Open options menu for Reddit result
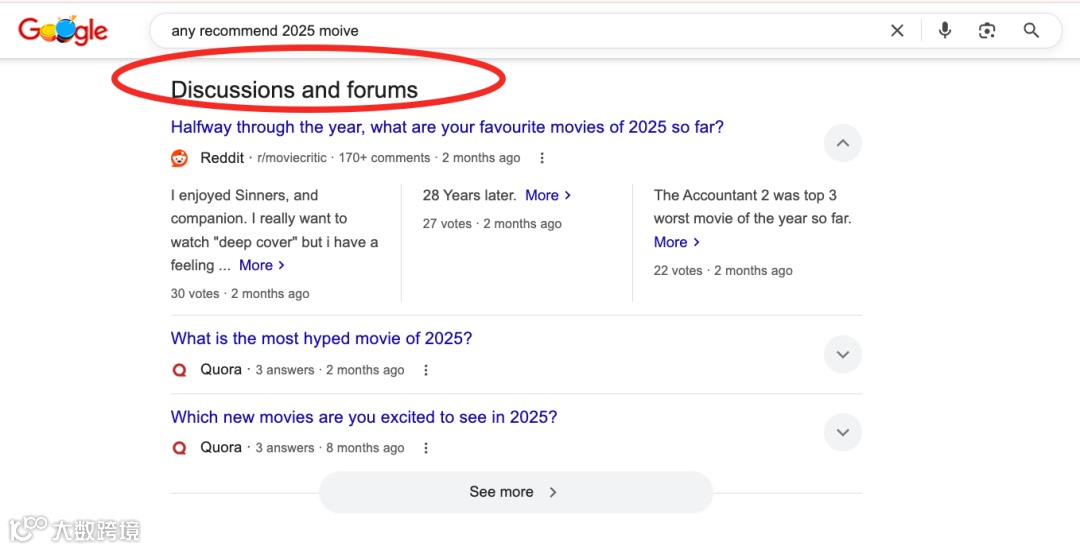The width and height of the screenshot is (1080, 550). 542,158
